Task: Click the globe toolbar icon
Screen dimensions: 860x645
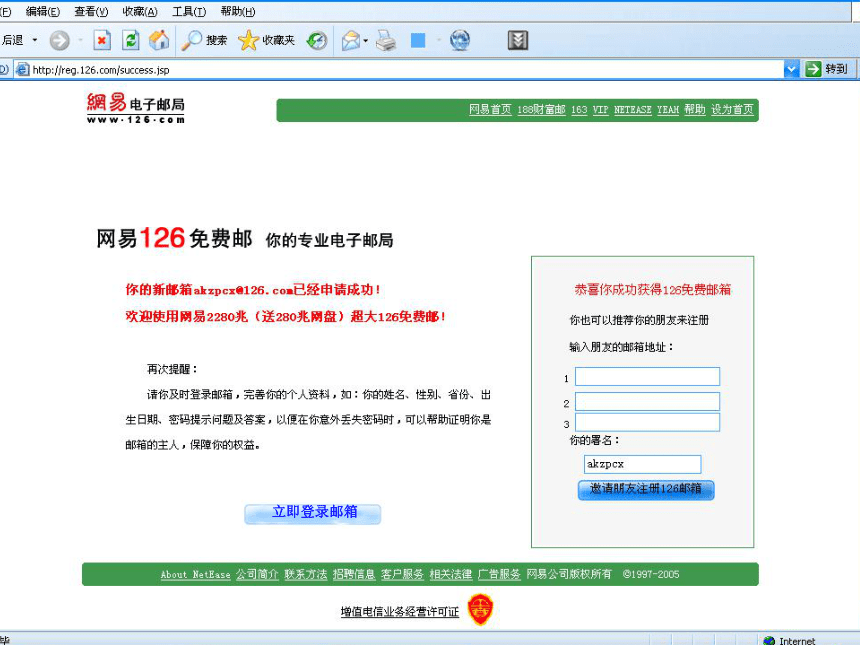Action: tap(460, 40)
